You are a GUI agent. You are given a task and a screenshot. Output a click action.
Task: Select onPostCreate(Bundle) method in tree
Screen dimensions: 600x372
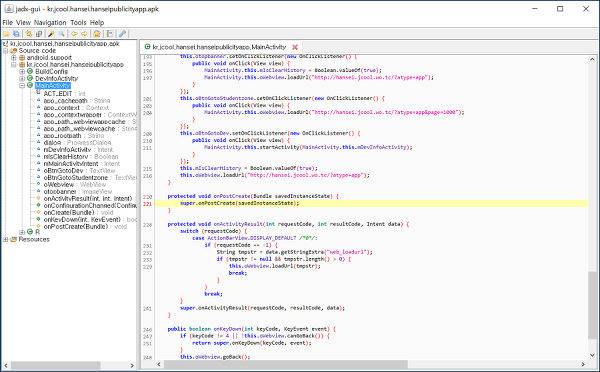85,227
